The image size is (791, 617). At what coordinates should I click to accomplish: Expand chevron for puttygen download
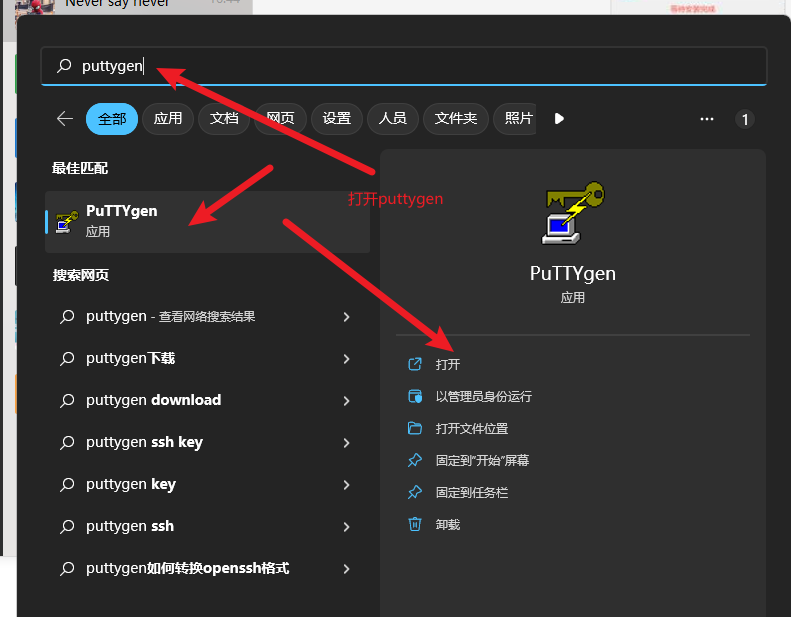(347, 401)
